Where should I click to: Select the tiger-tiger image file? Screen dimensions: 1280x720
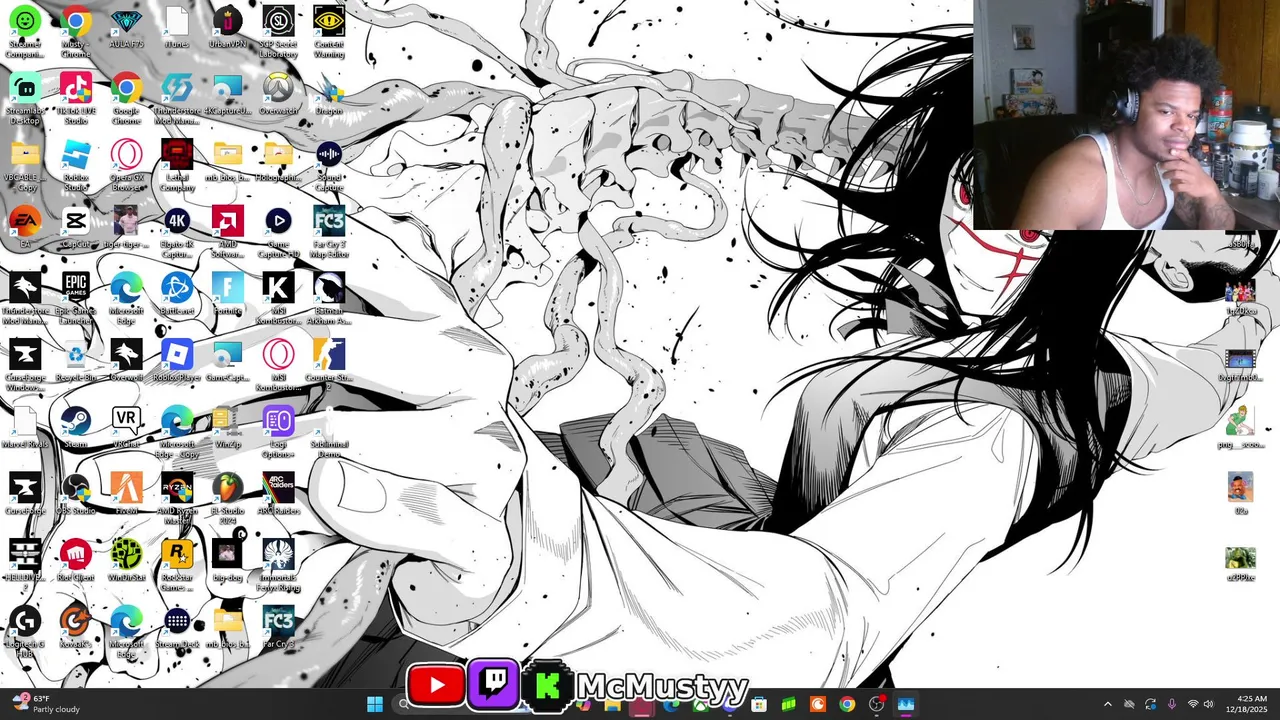pos(126,228)
